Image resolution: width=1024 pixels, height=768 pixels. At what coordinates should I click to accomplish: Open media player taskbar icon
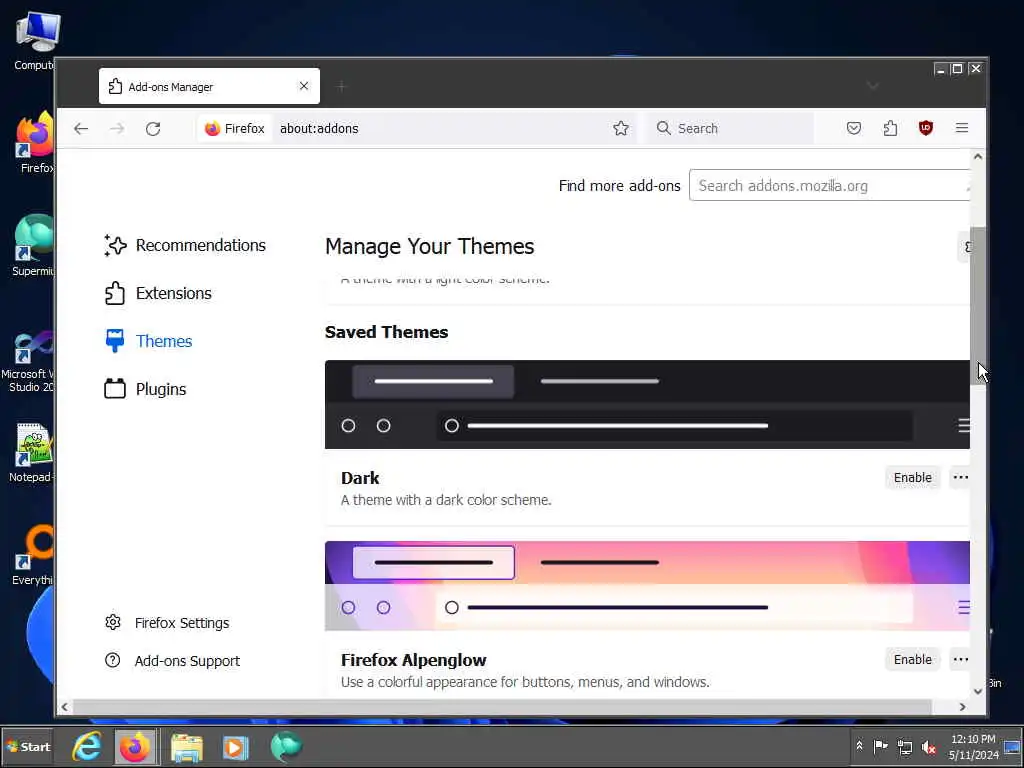coord(235,747)
